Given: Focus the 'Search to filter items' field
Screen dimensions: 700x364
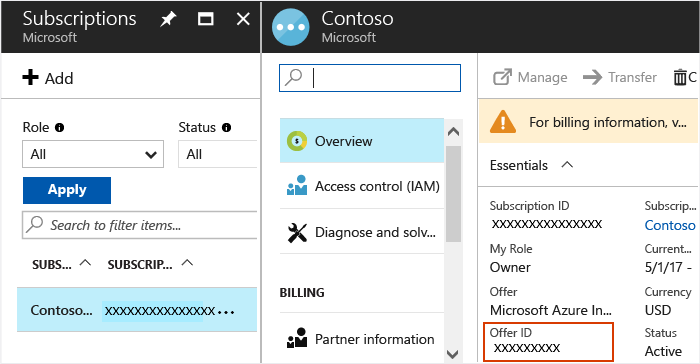Looking at the screenshot, I should 140,225.
